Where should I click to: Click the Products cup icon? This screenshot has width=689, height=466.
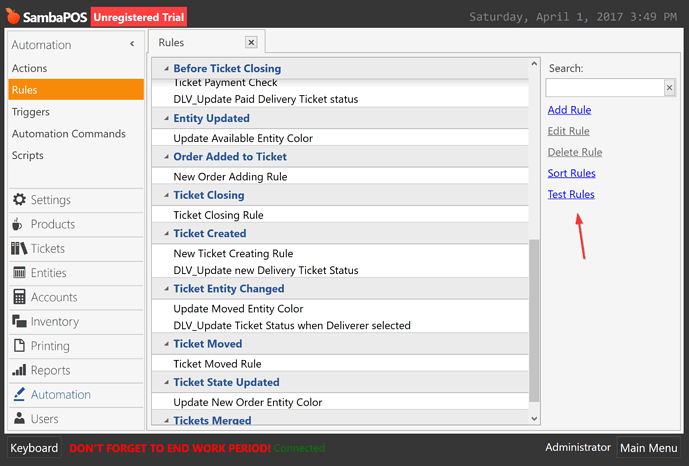click(17, 224)
